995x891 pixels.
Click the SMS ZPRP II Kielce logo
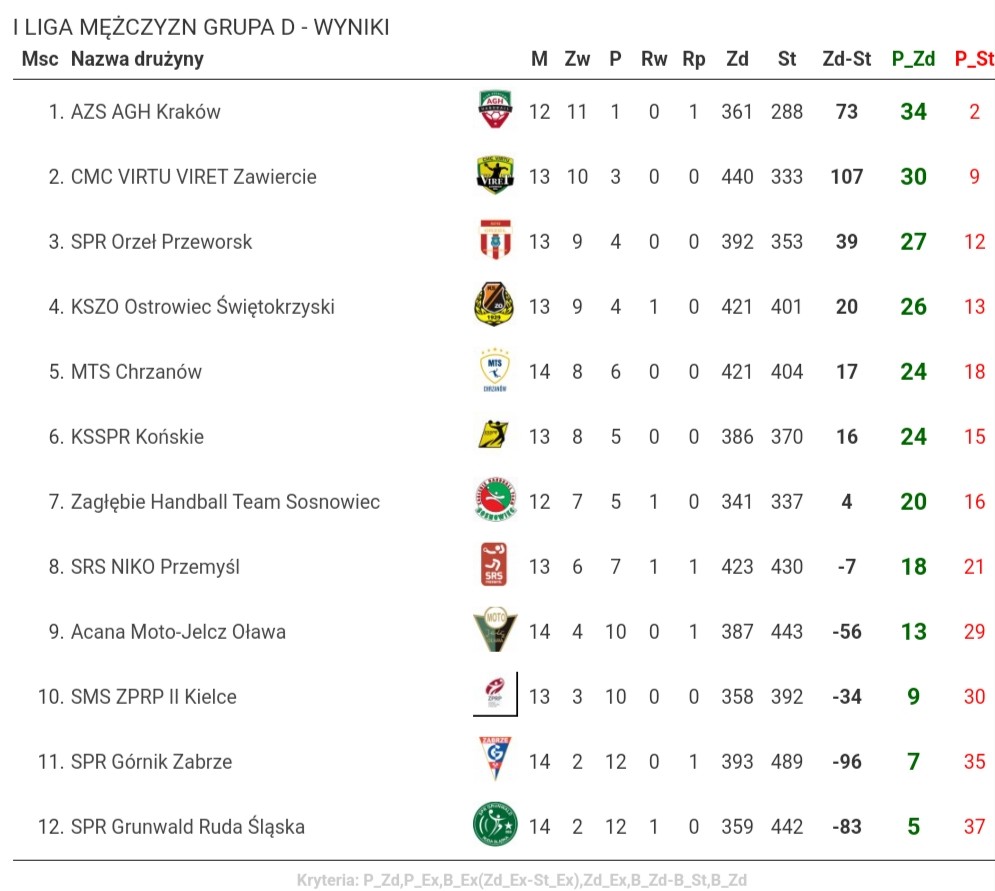[495, 695]
